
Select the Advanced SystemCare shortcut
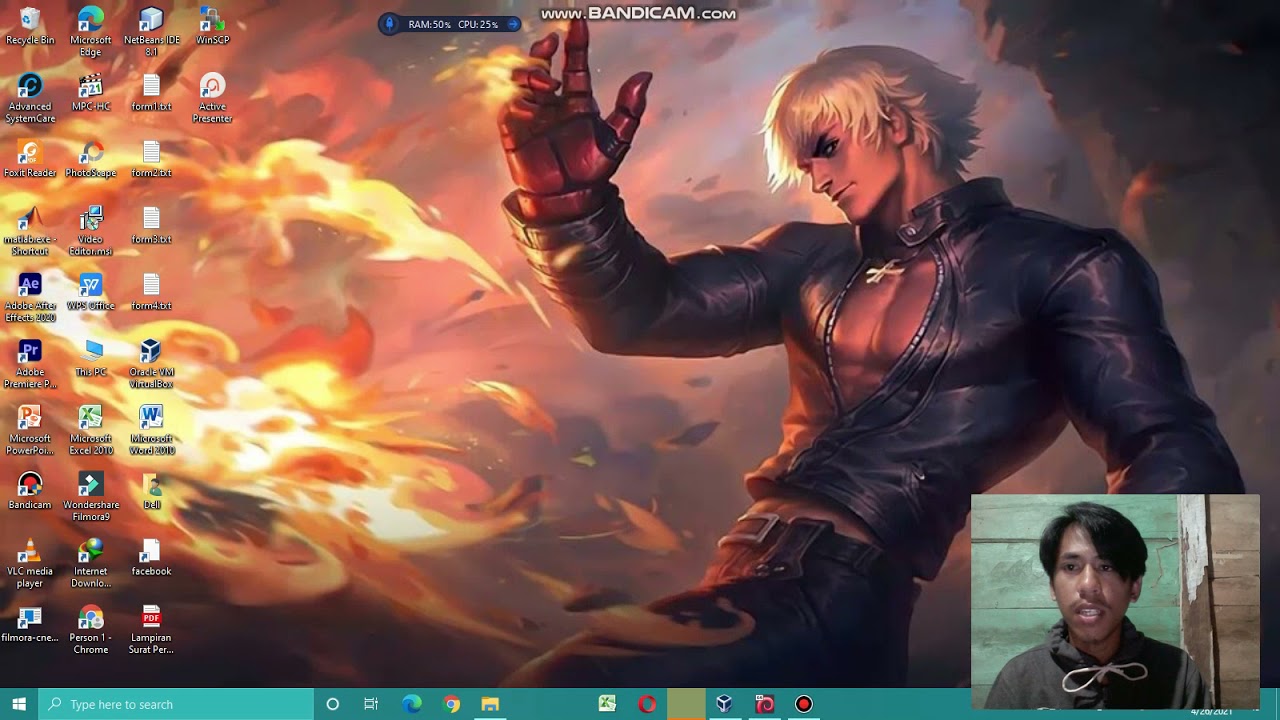pyautogui.click(x=30, y=98)
